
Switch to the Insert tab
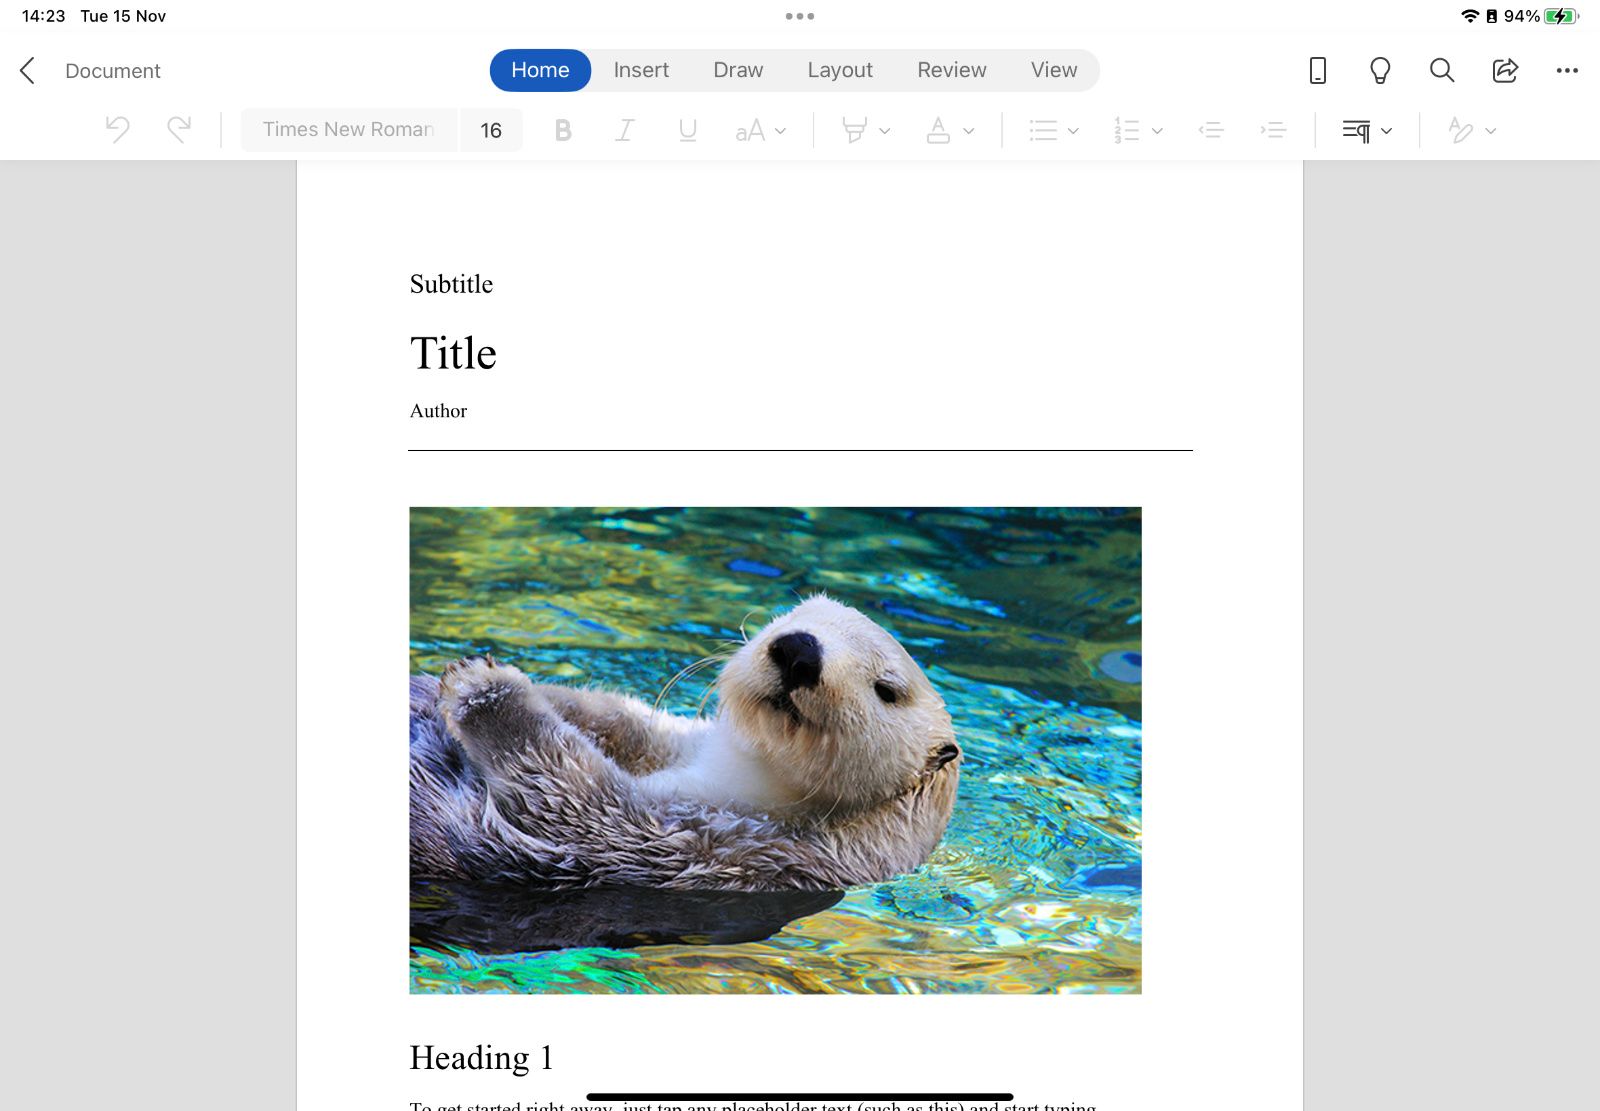point(641,70)
